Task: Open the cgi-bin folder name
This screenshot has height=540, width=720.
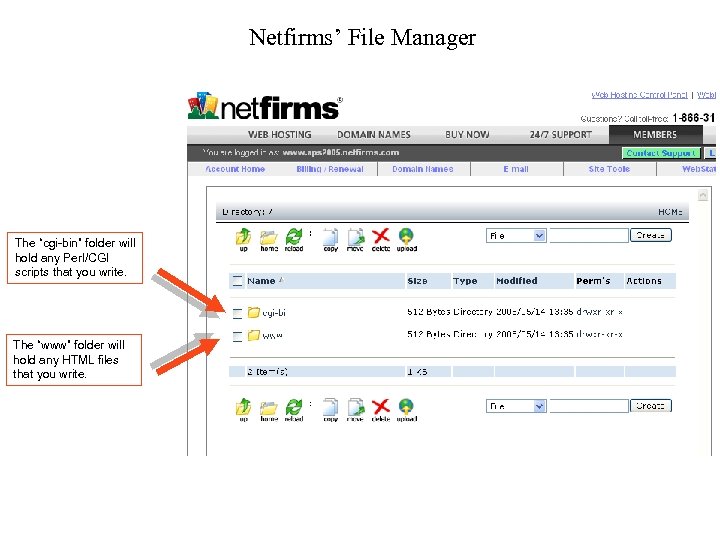Action: click(274, 313)
